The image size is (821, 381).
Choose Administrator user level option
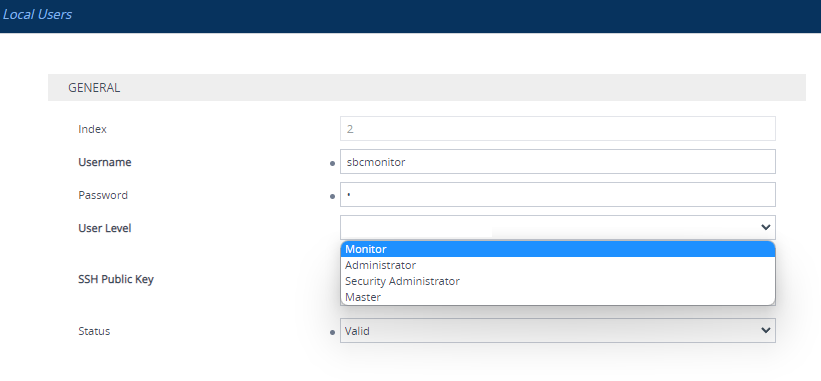pyautogui.click(x=558, y=265)
